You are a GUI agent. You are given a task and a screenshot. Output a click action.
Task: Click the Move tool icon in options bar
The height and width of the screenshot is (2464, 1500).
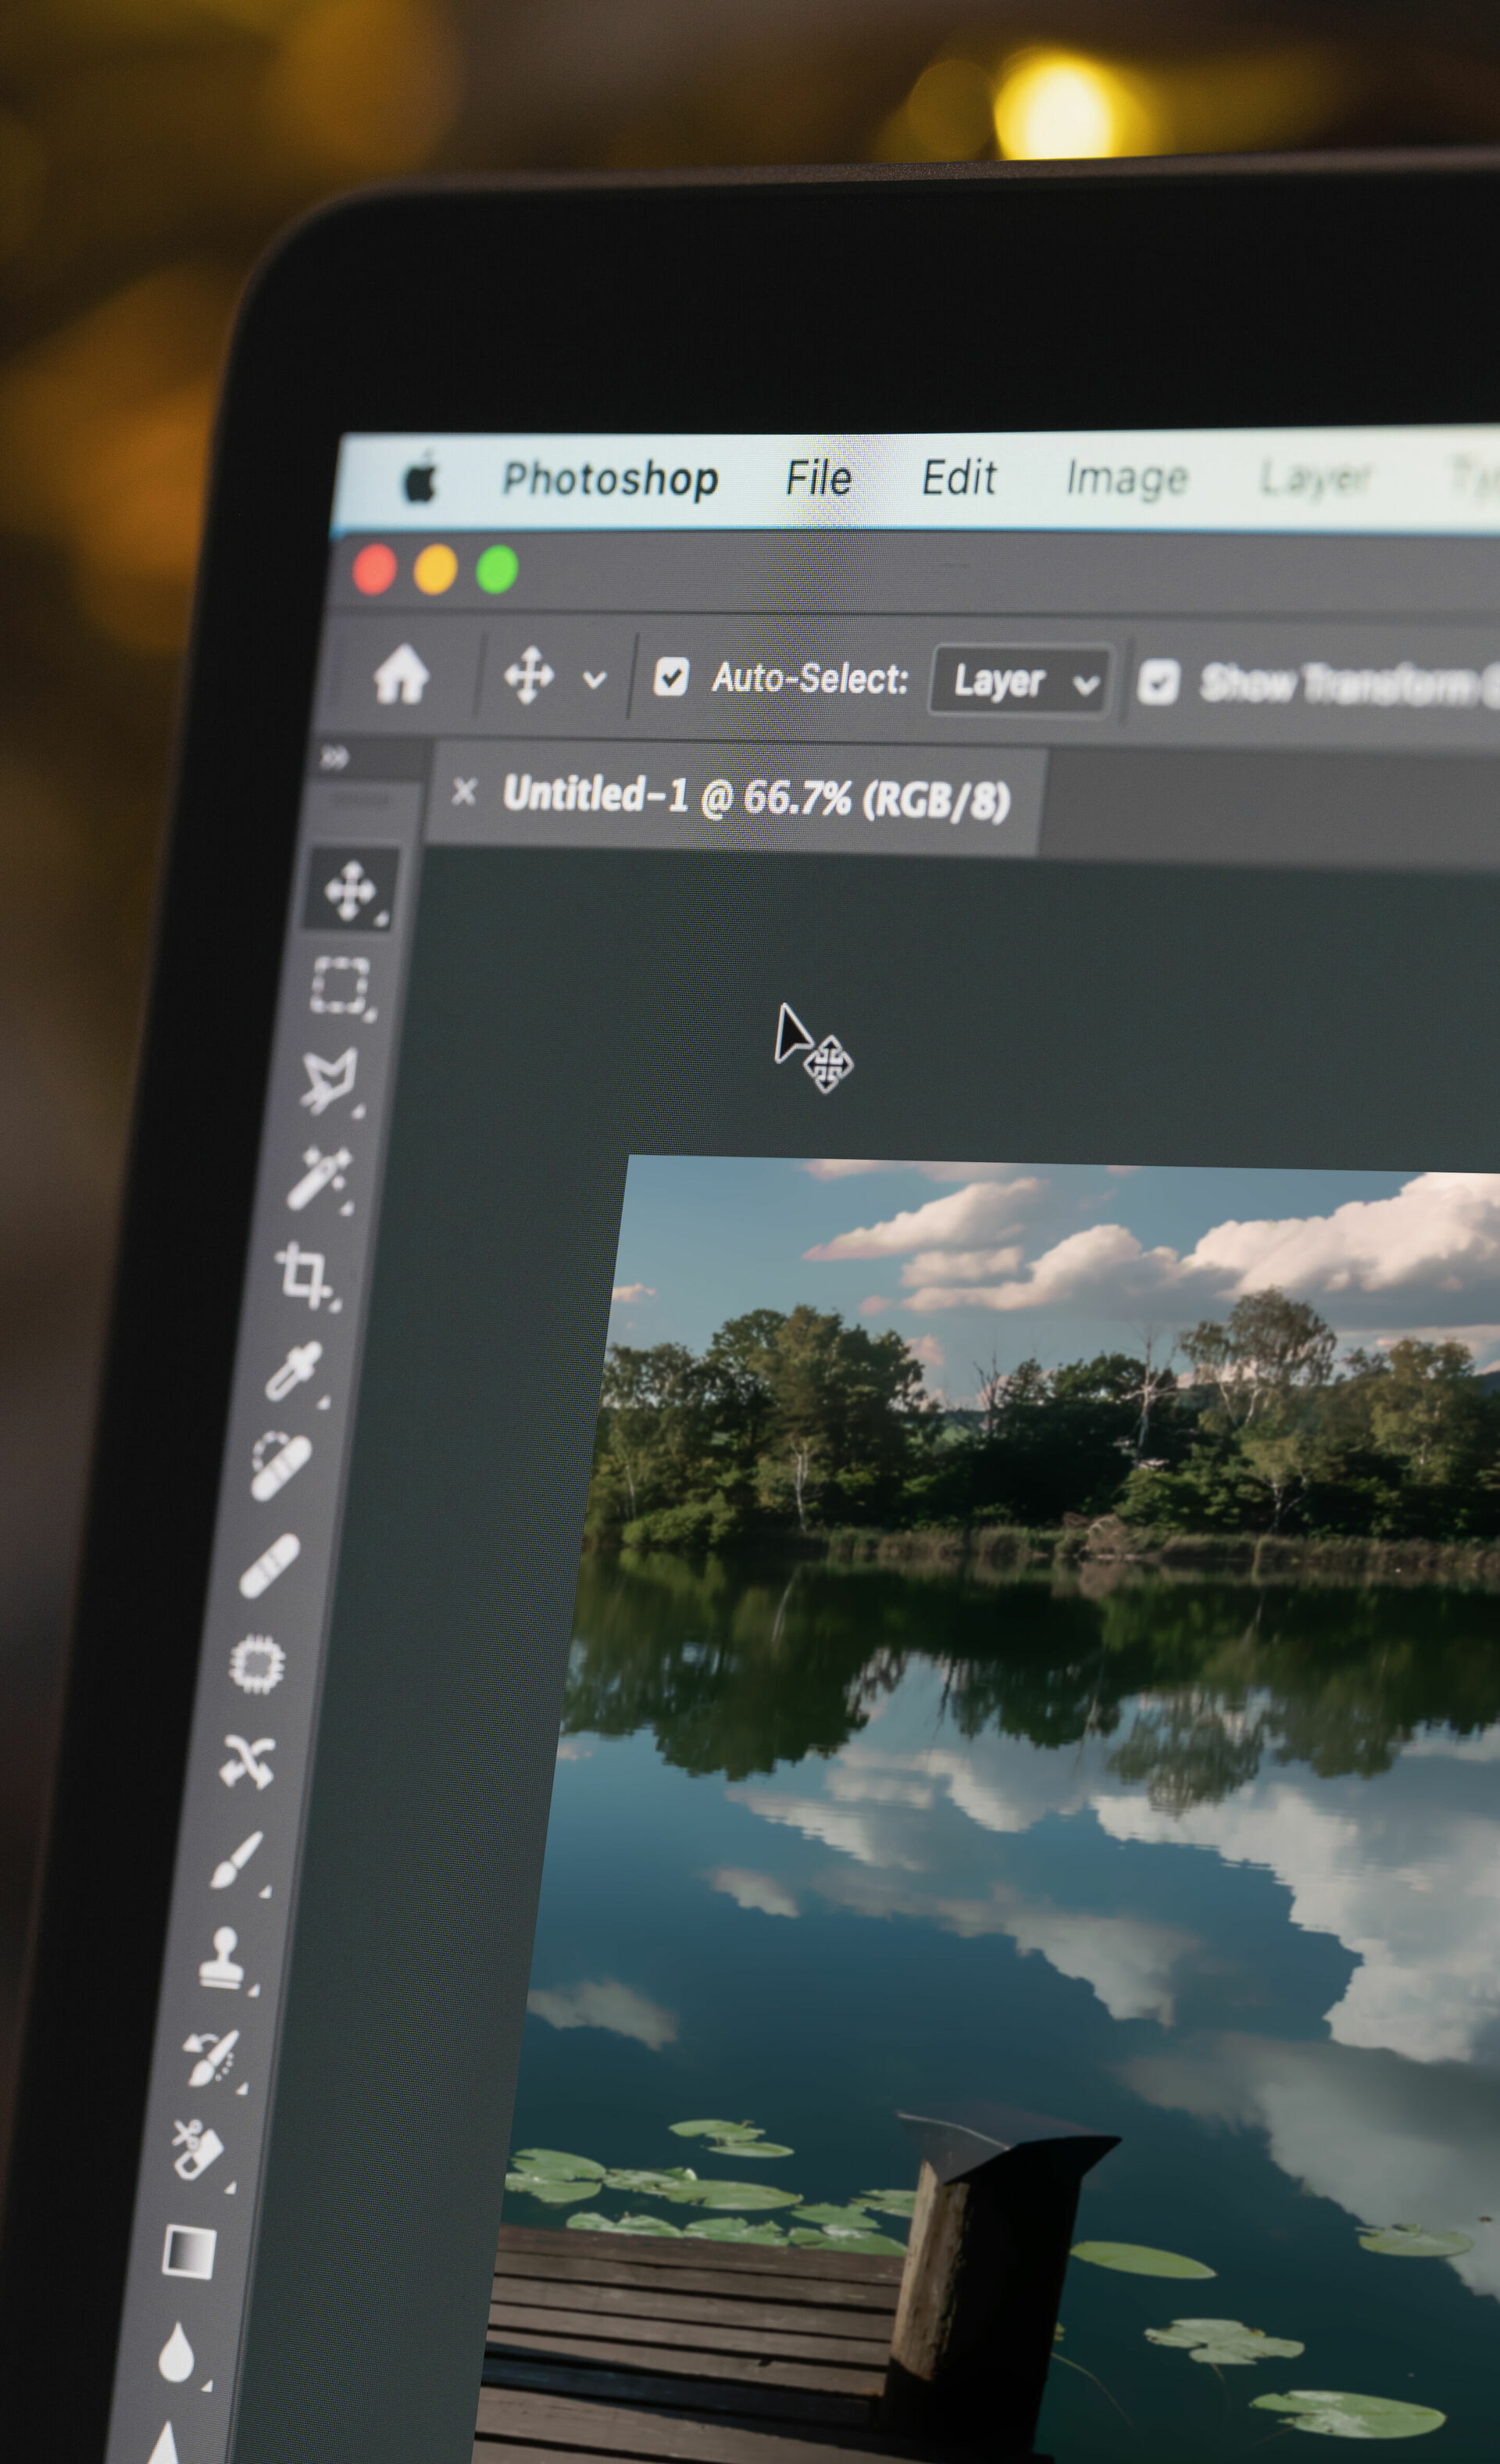tap(528, 675)
